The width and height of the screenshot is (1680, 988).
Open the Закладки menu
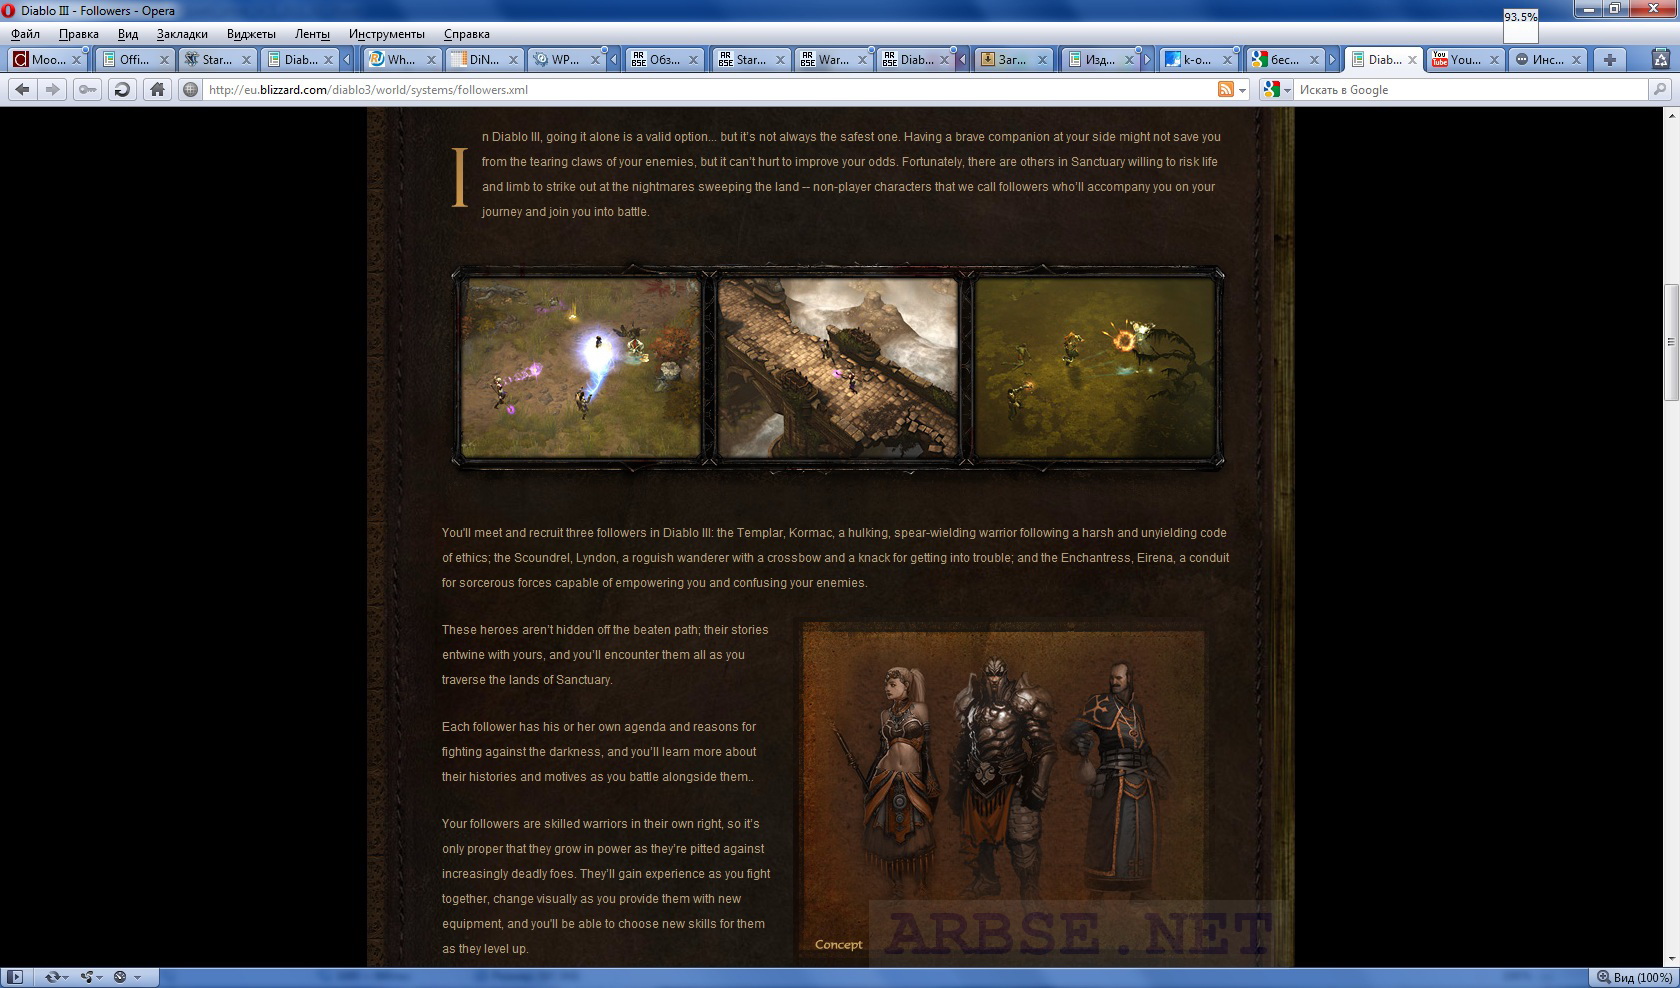182,34
